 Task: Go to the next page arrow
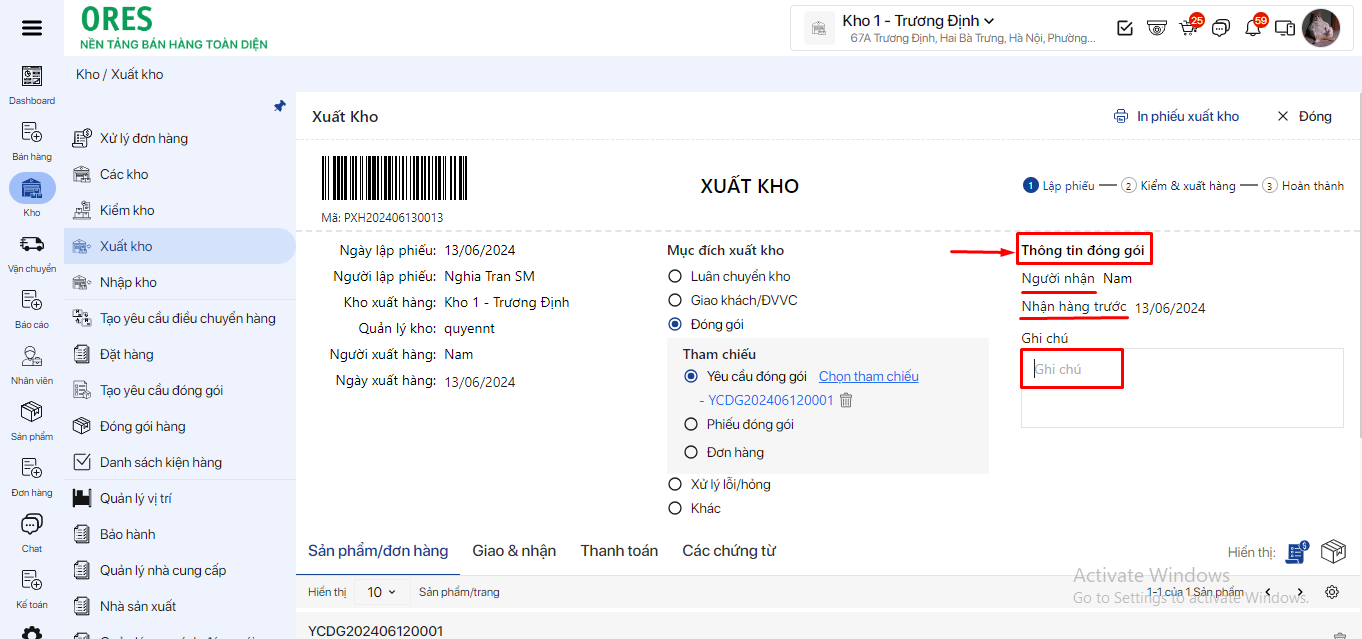[1300, 592]
